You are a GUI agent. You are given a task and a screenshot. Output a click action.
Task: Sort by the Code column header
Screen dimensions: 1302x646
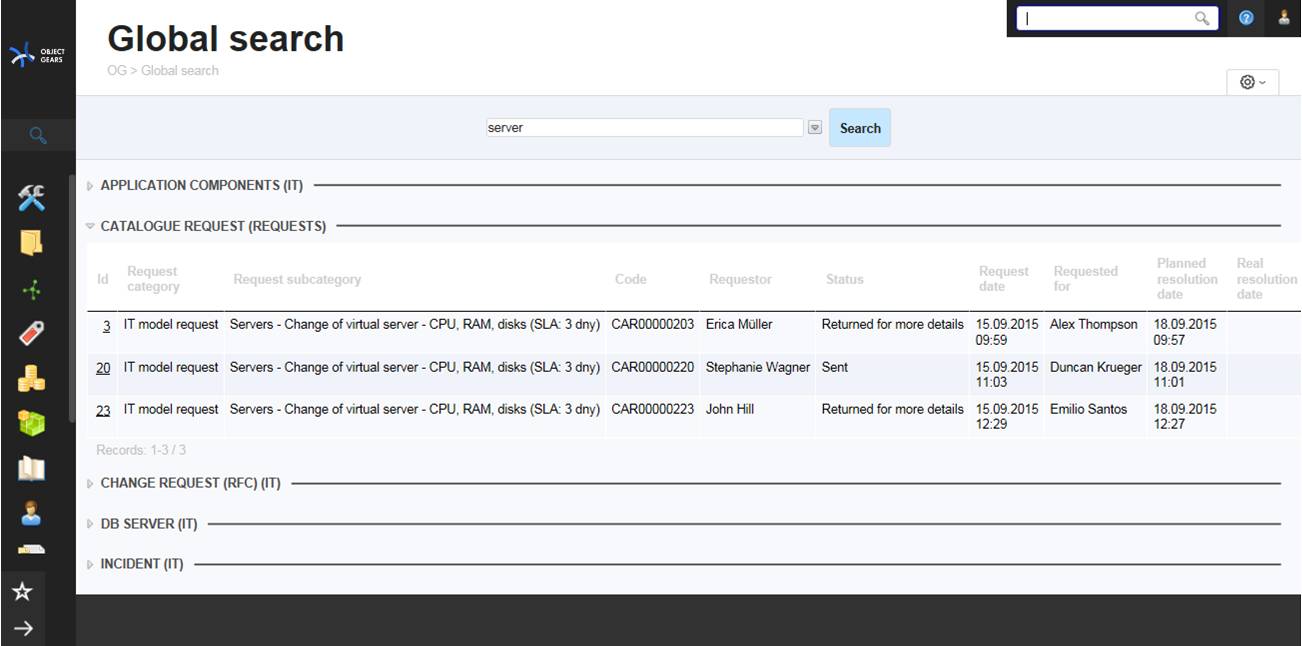click(631, 279)
